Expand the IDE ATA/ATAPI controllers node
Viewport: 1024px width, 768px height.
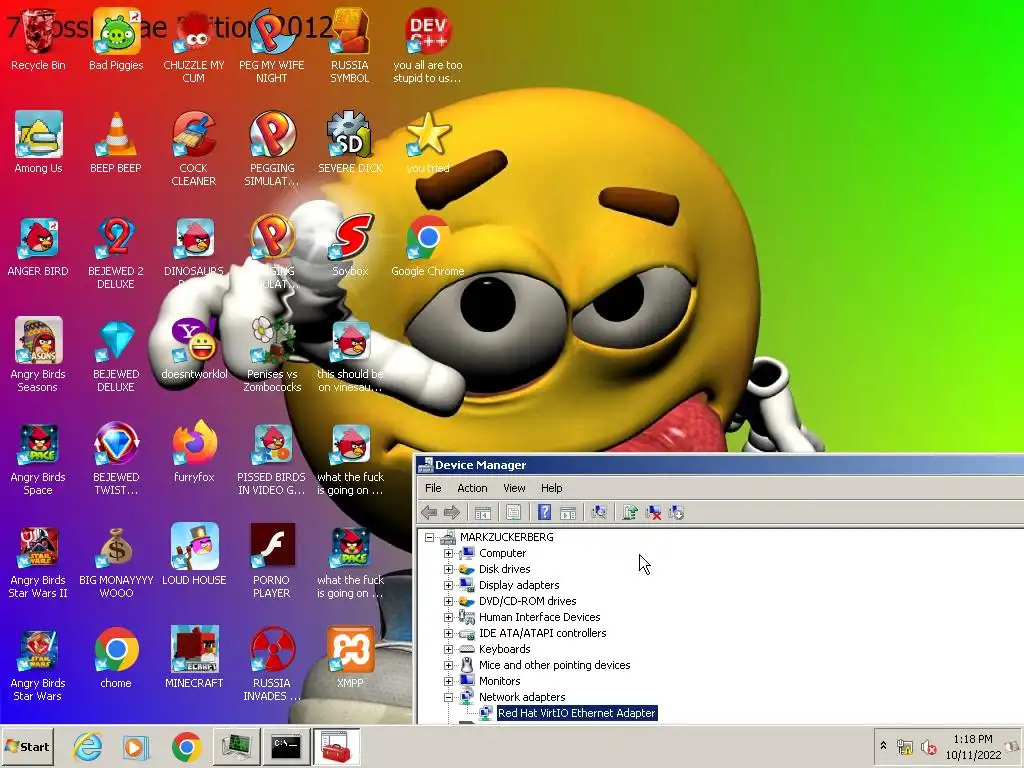[449, 633]
